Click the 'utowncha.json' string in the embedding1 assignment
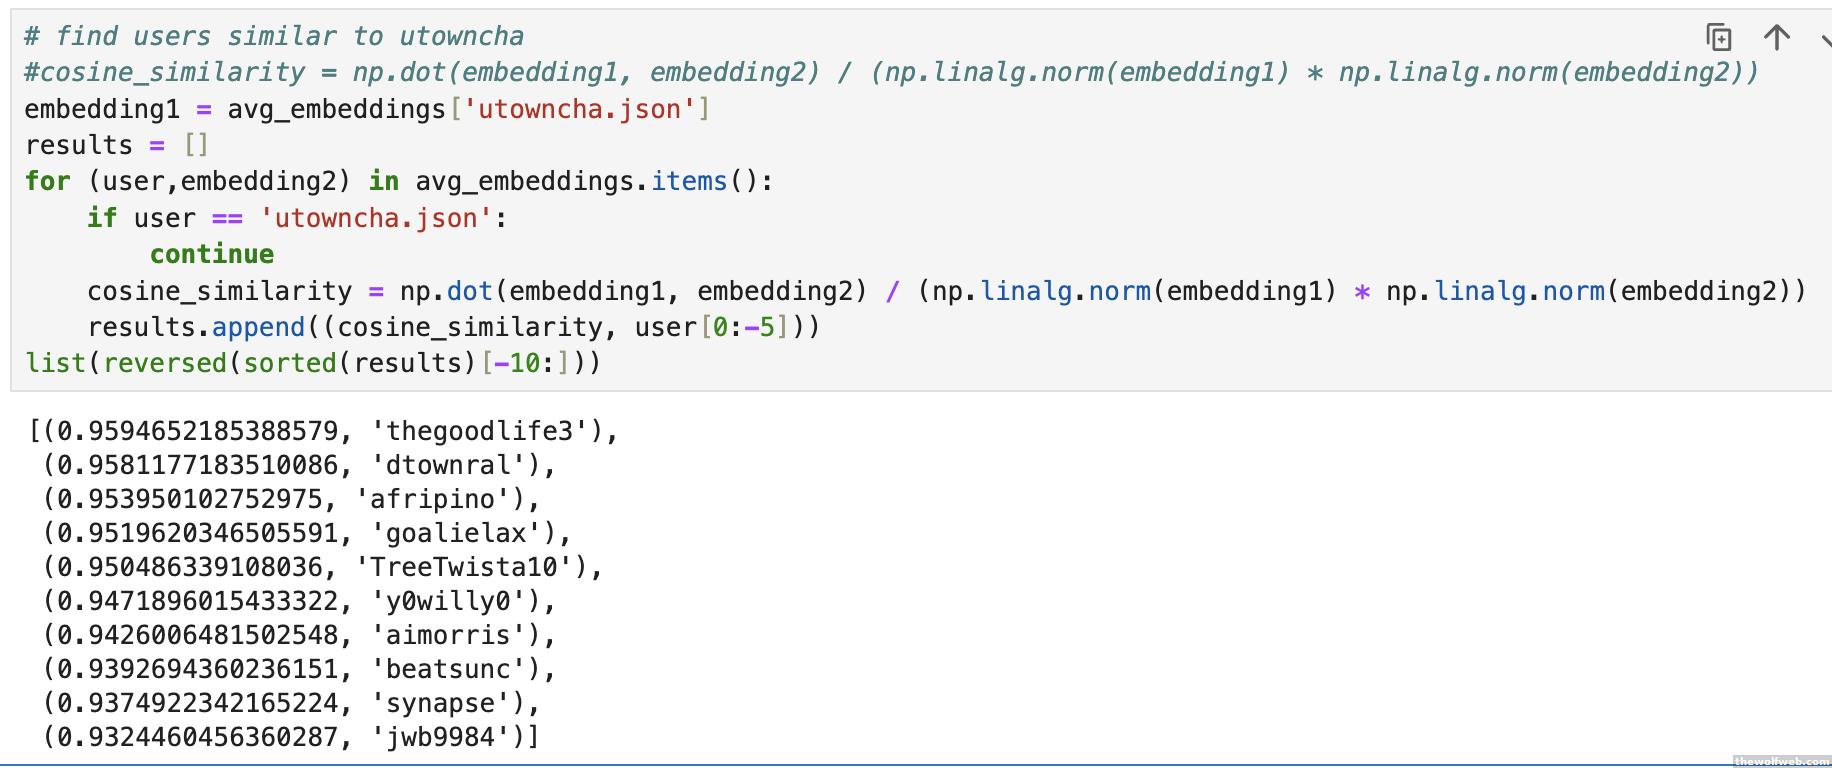Screen dimensions: 1832x768 coord(579,109)
